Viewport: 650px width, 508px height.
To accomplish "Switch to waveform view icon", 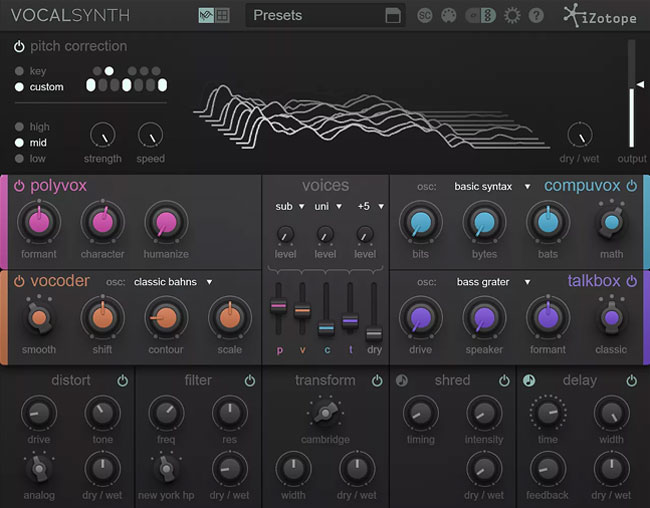I will pyautogui.click(x=206, y=16).
